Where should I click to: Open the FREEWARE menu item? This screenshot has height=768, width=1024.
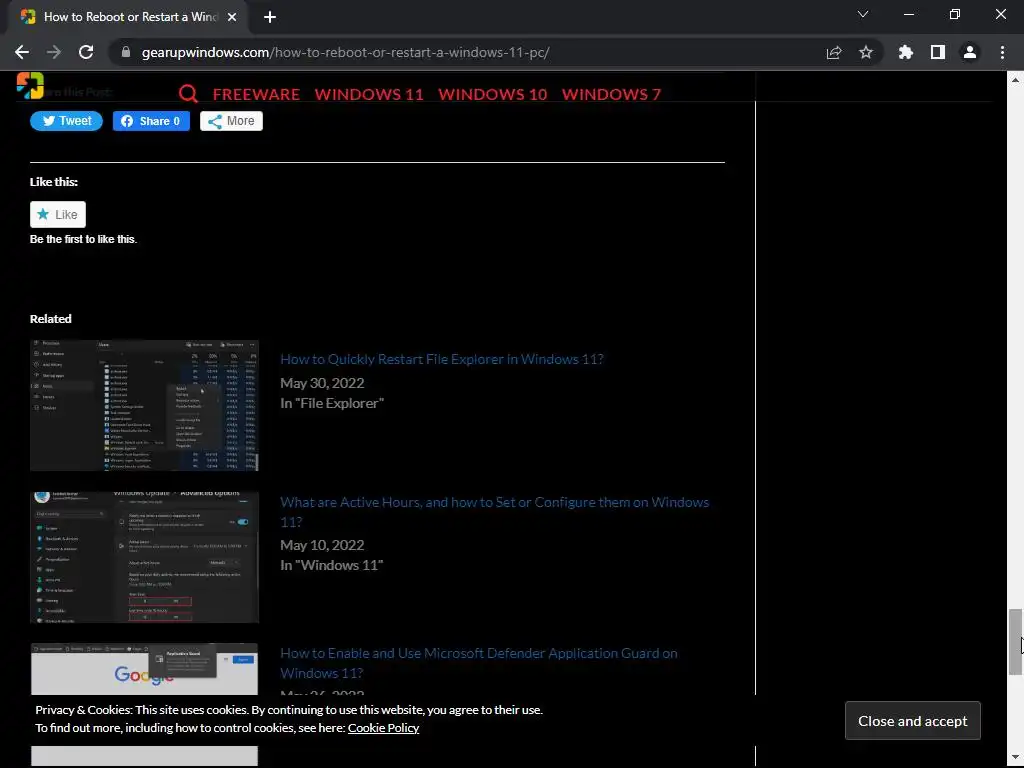256,94
